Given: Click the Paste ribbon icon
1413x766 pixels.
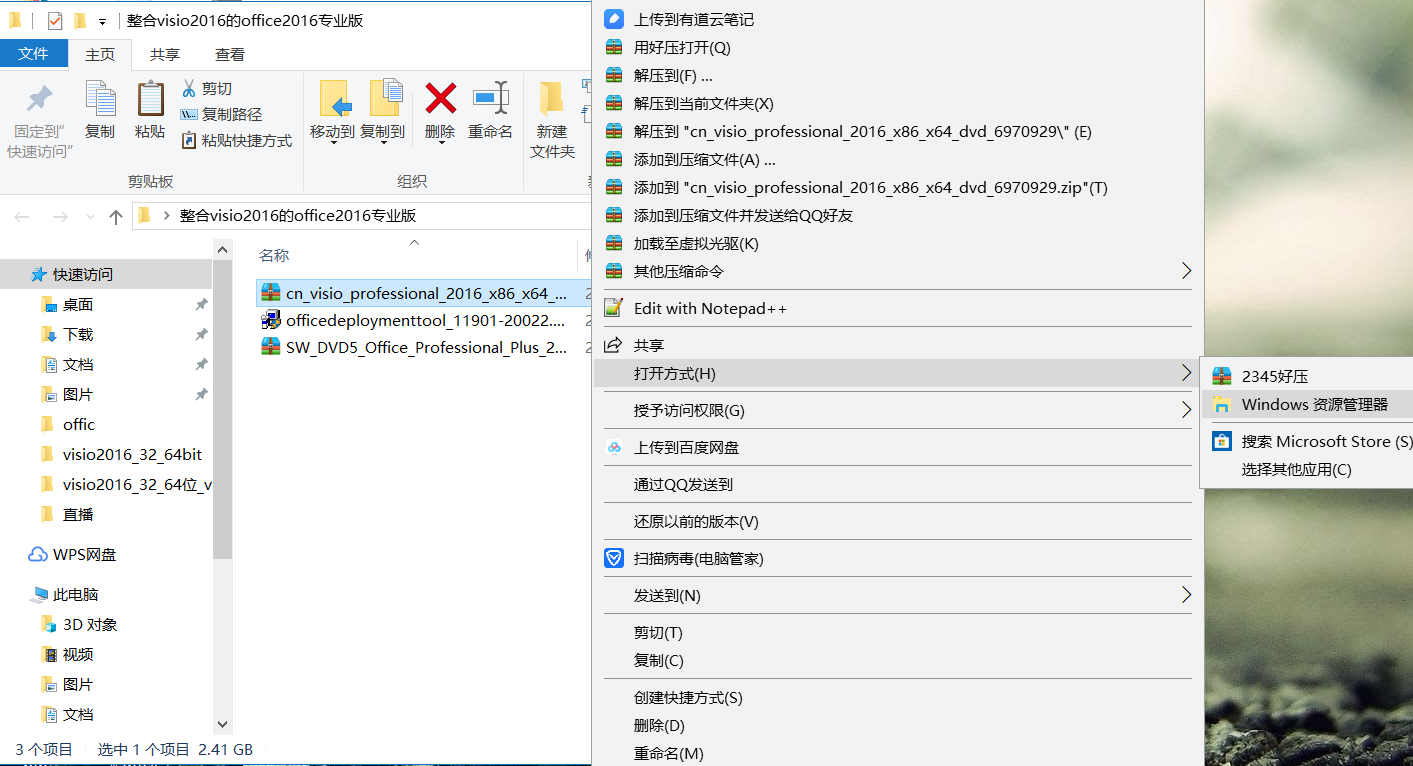Looking at the screenshot, I should point(150,99).
